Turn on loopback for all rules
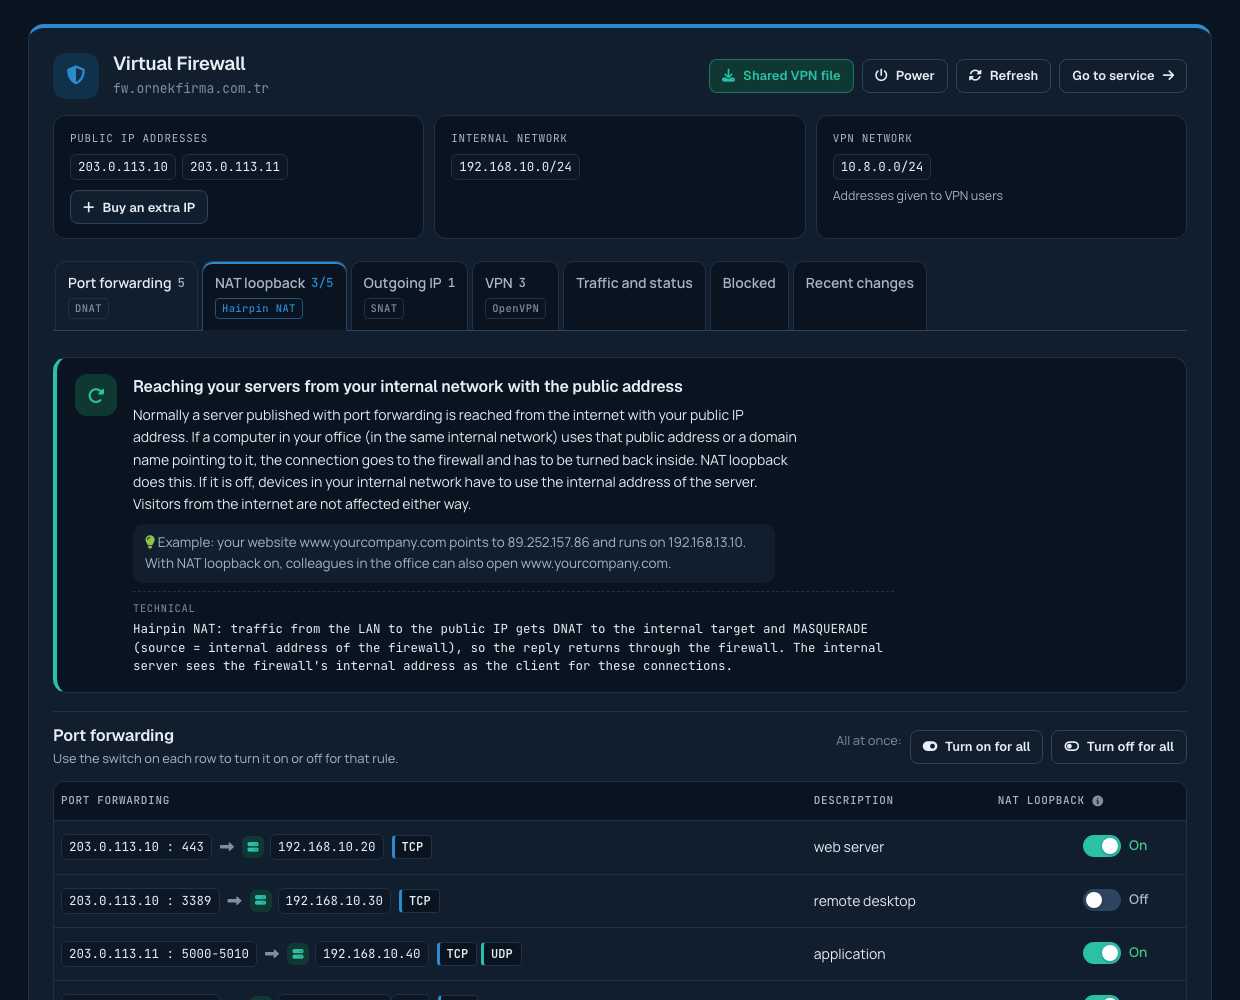The height and width of the screenshot is (1000, 1240). (977, 747)
